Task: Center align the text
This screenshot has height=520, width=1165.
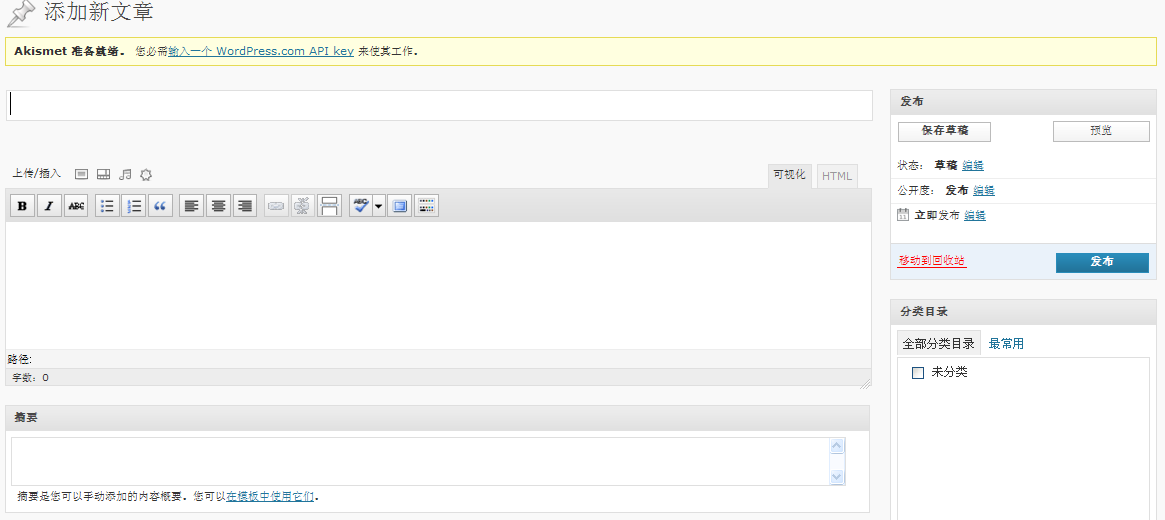Action: (218, 206)
